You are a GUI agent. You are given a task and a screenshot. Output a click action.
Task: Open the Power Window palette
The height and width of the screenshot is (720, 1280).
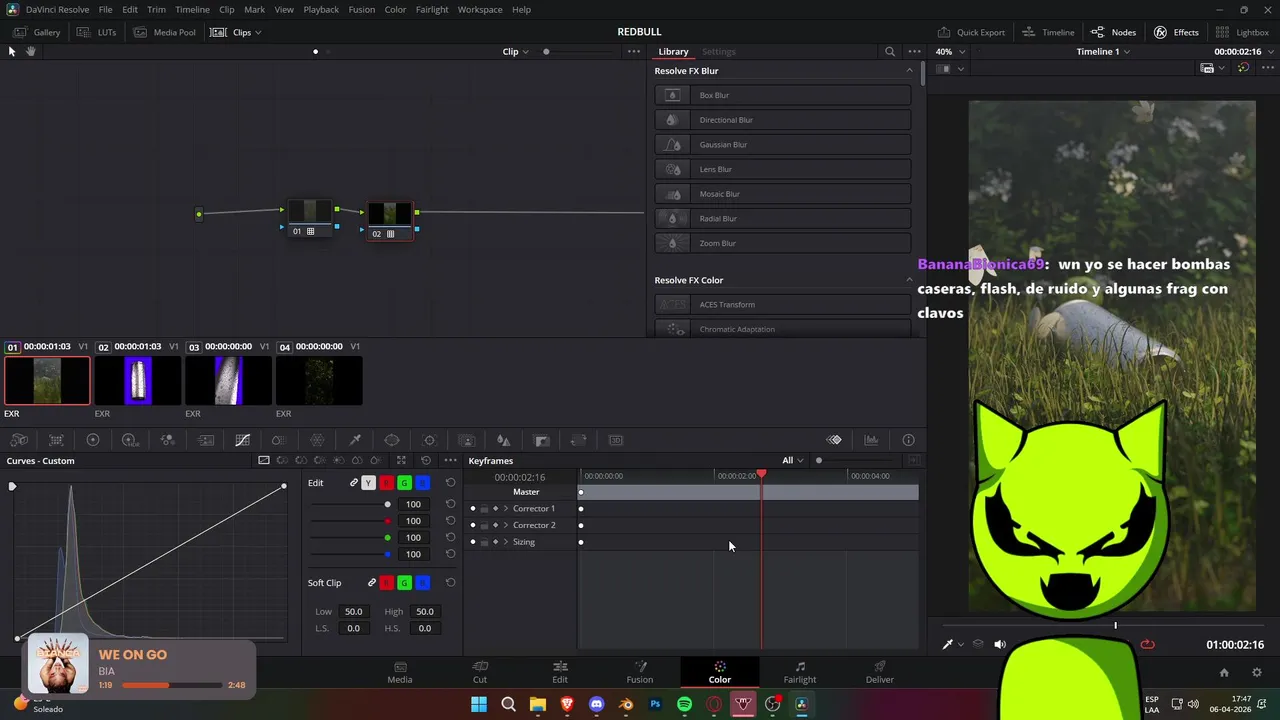392,440
